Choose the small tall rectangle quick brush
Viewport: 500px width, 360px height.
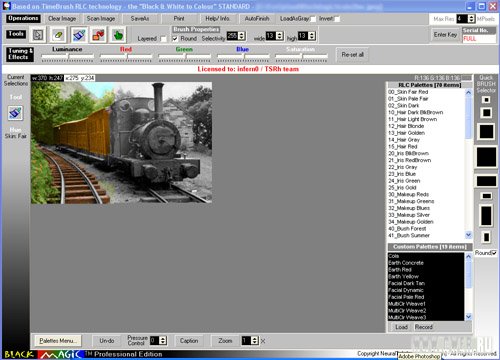[486, 237]
